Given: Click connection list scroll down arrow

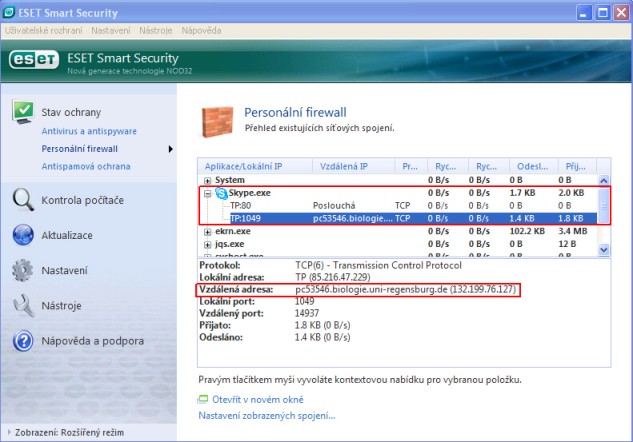Looking at the screenshot, I should point(604,250).
